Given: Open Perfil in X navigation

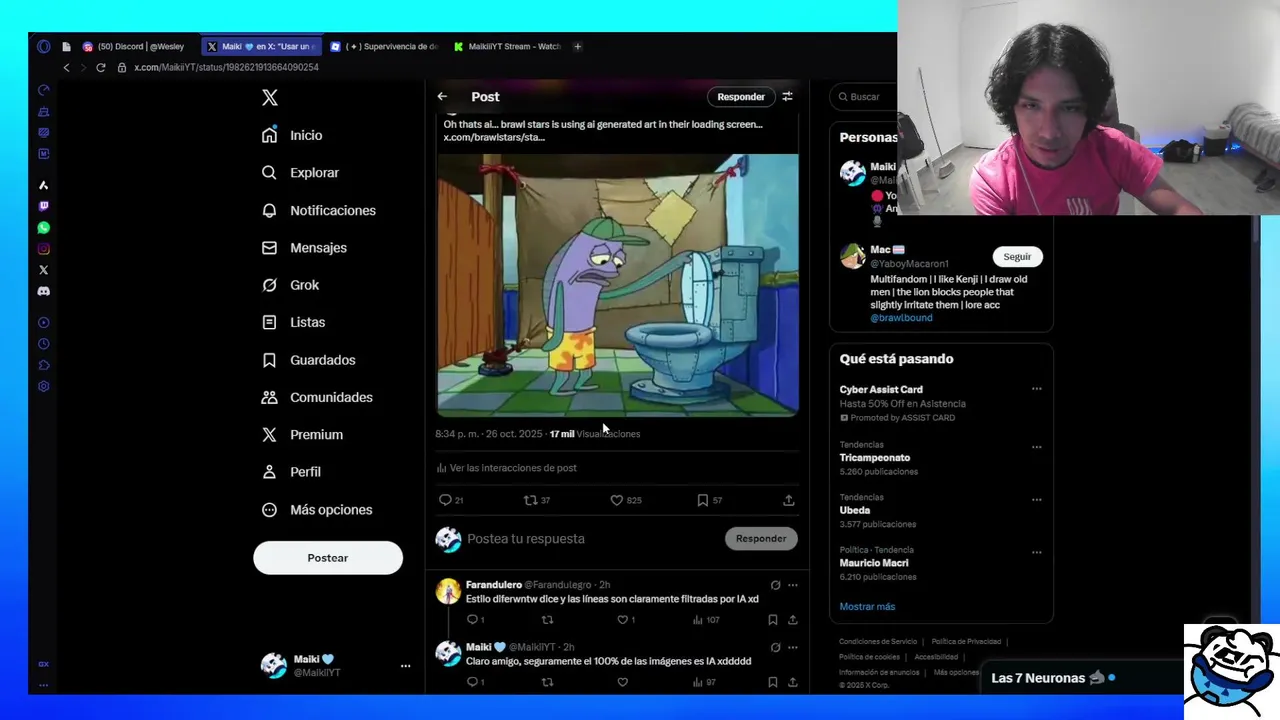Looking at the screenshot, I should click(x=293, y=472).
